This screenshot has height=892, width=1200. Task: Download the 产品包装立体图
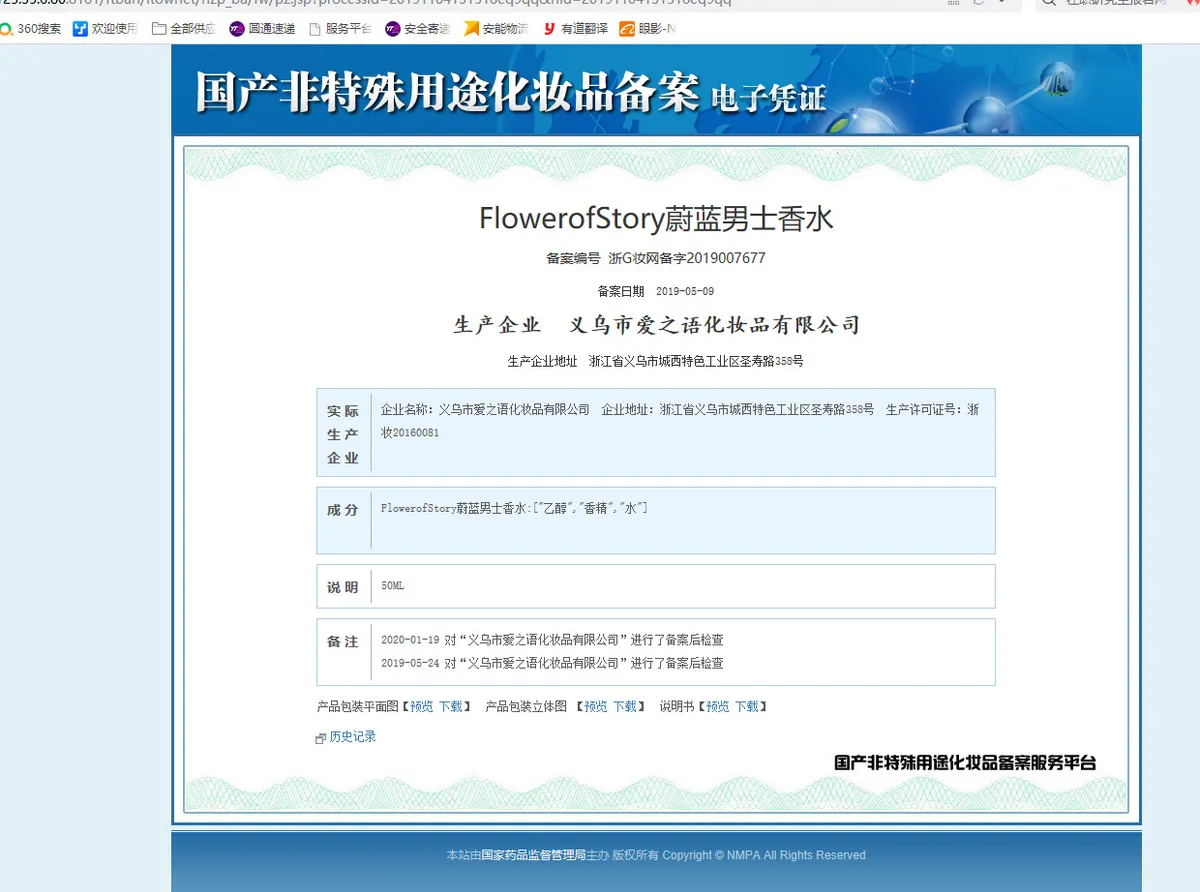click(x=625, y=707)
